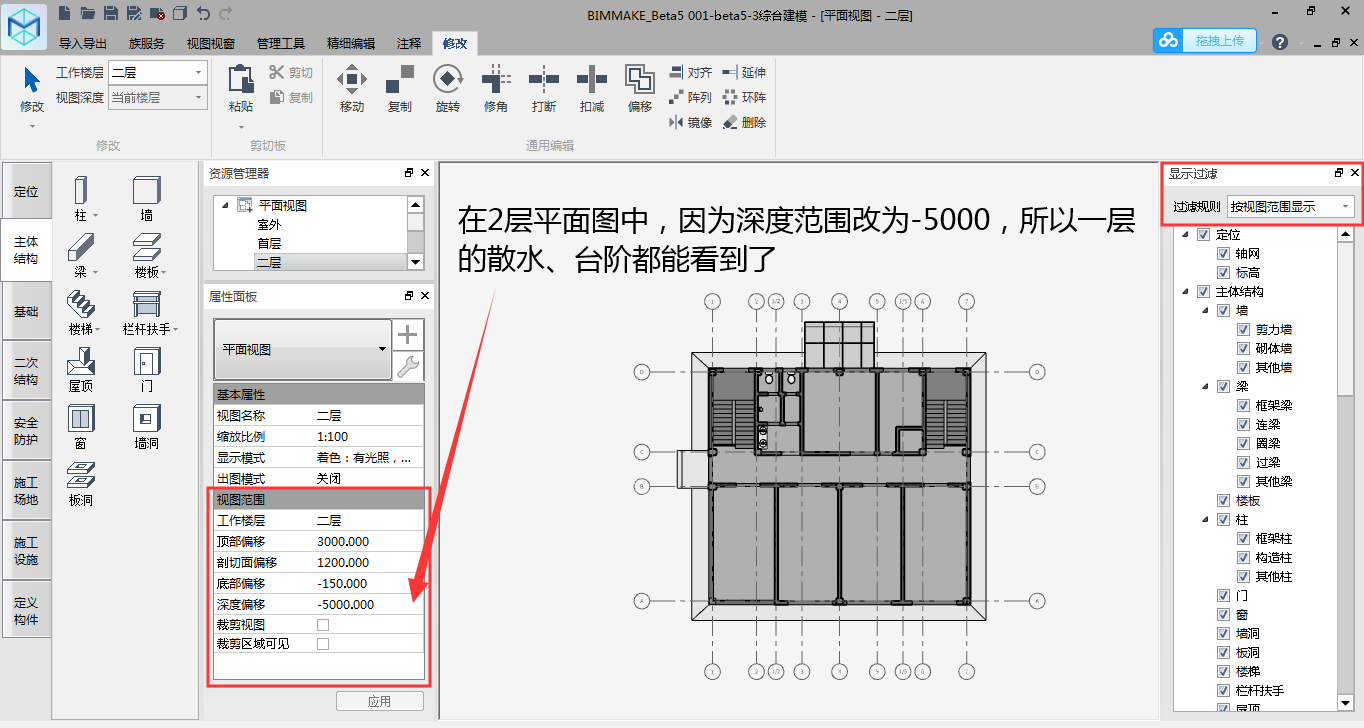Switch to the 安全防护 sidebar category

click(26, 431)
